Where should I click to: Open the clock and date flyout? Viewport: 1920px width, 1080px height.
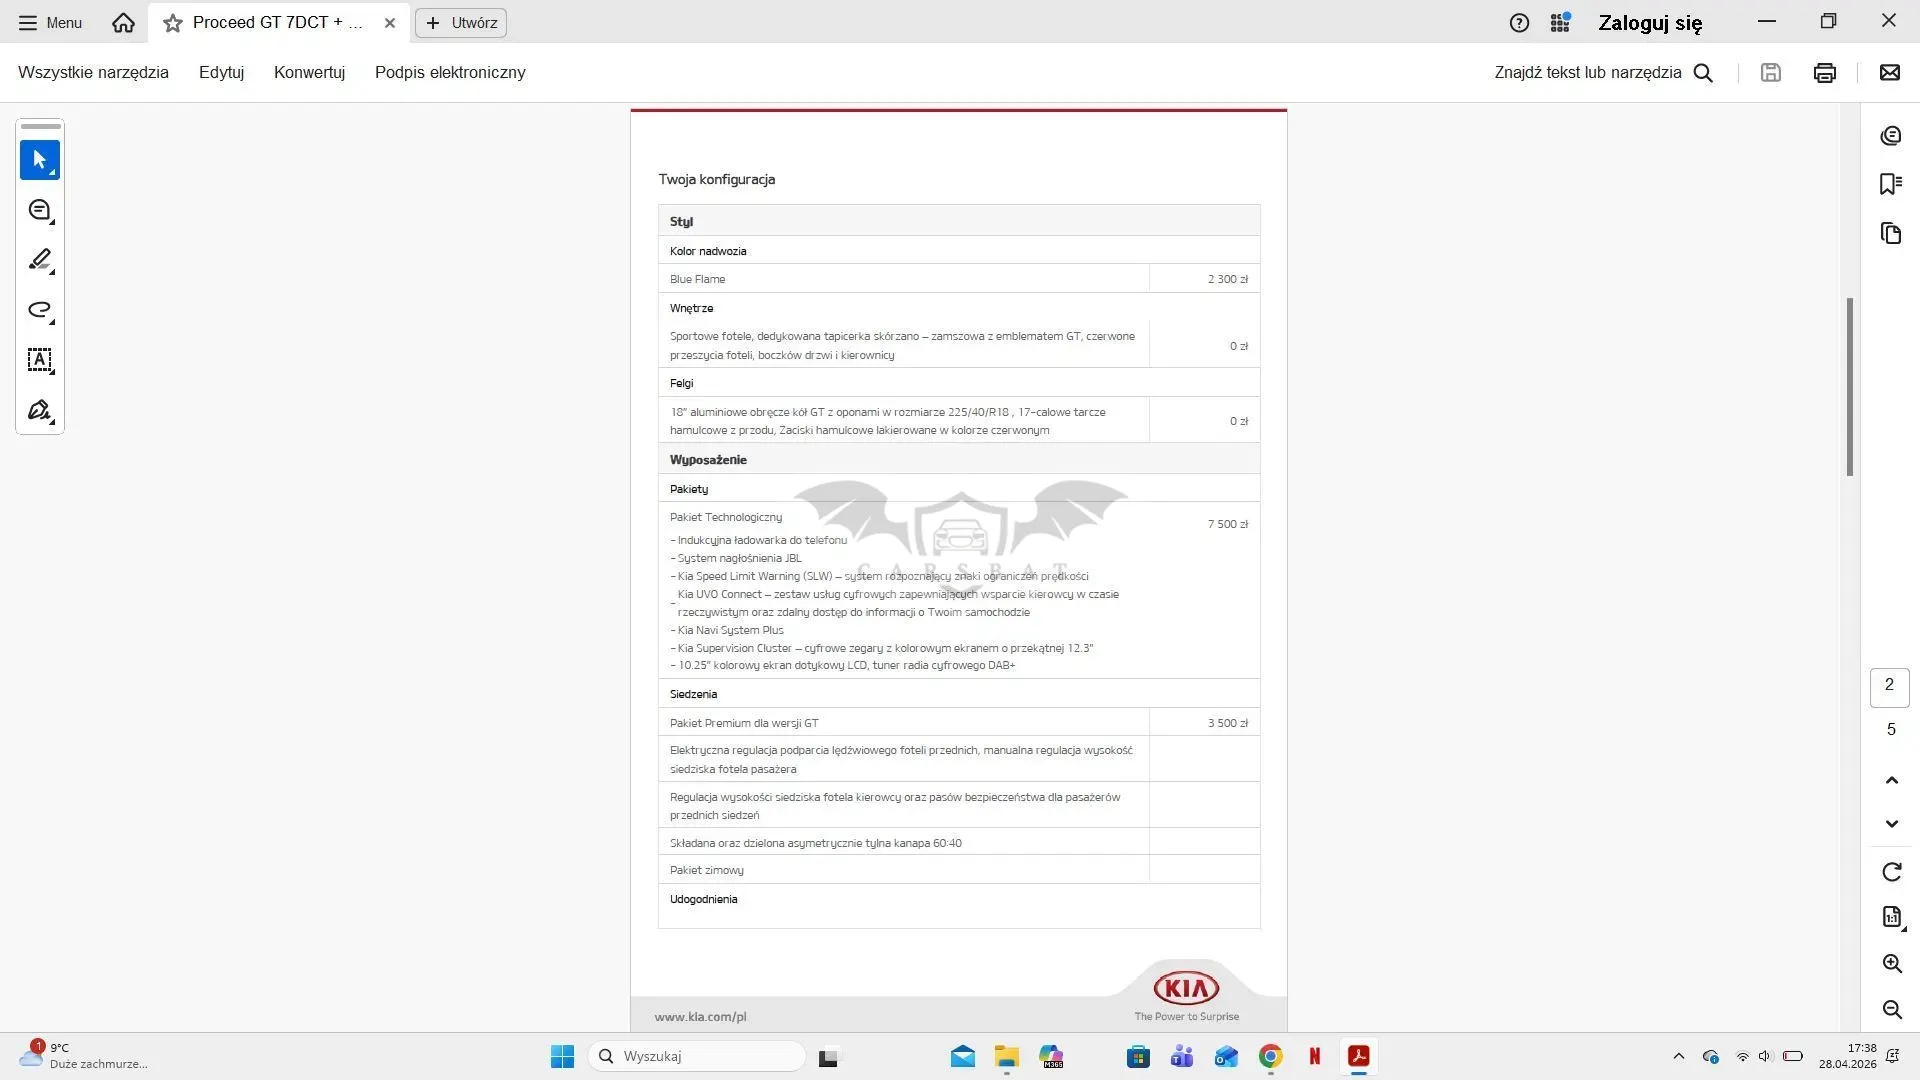(1847, 1056)
